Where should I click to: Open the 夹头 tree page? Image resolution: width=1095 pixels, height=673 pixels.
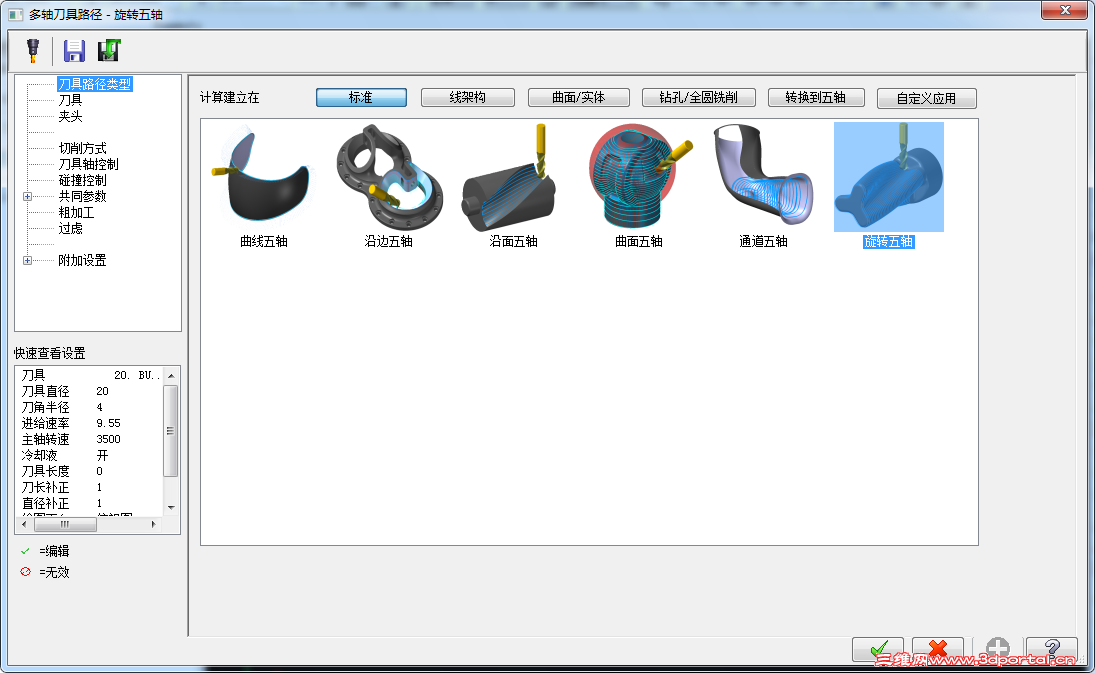(70, 117)
